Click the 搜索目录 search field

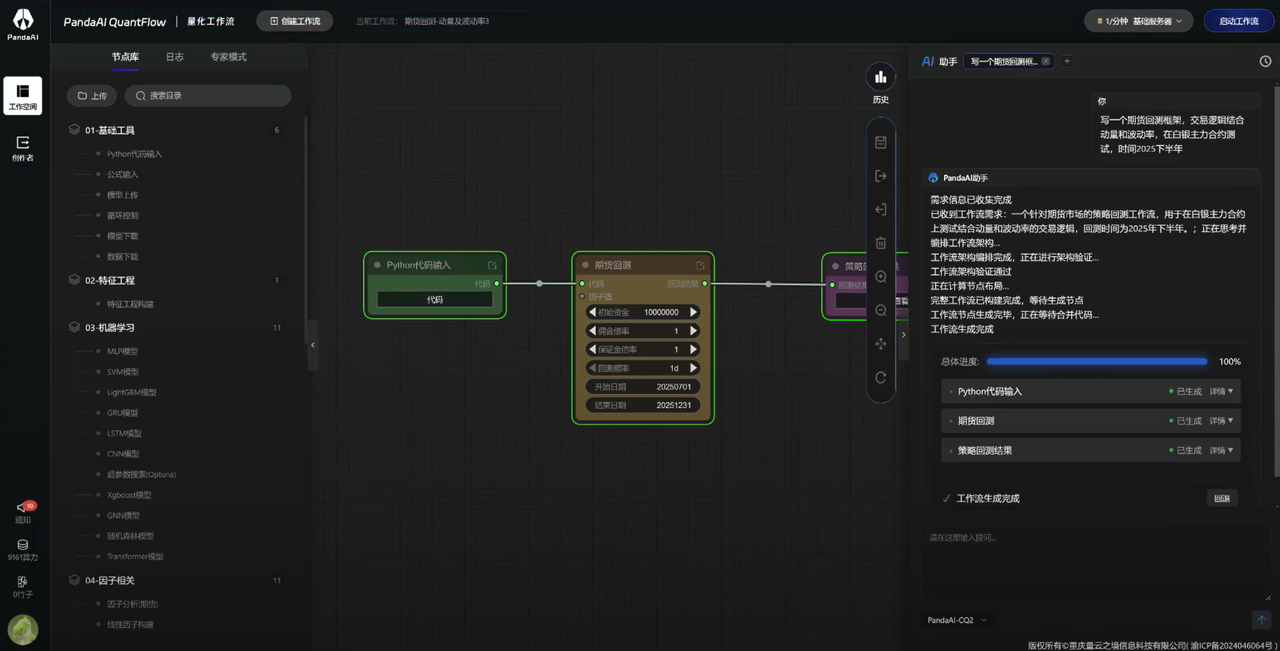[x=208, y=96]
